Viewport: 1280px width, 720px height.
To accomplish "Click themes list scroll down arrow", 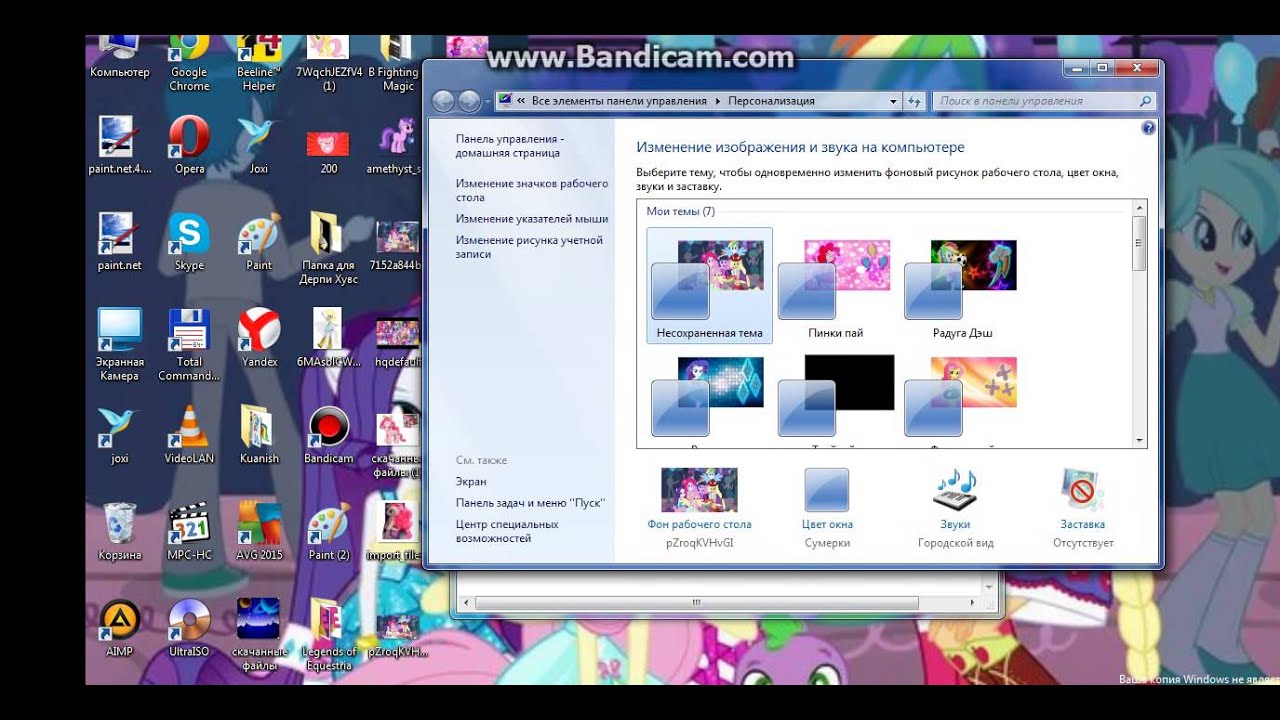I will point(1139,441).
